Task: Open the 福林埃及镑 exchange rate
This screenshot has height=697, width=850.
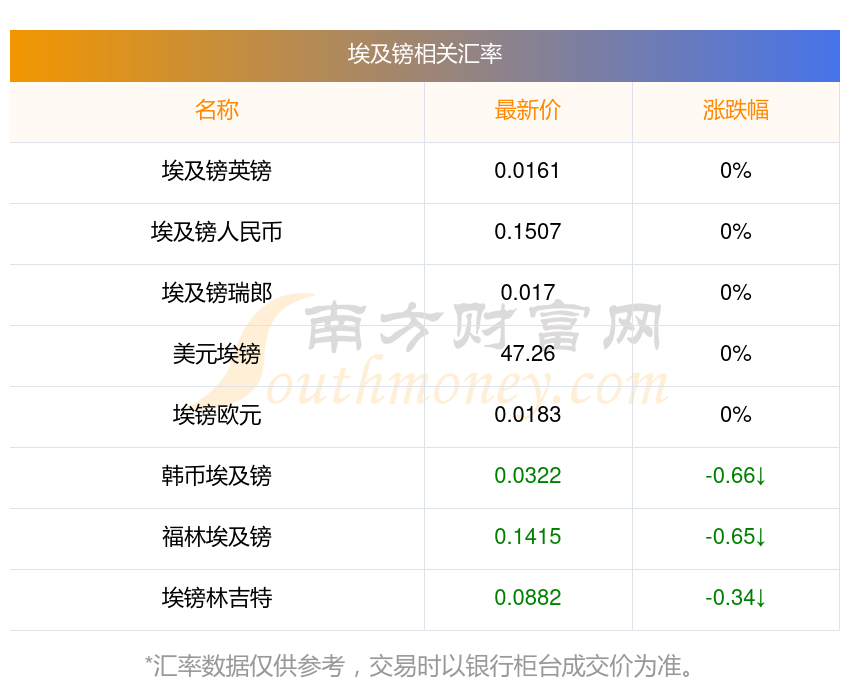Action: click(217, 537)
